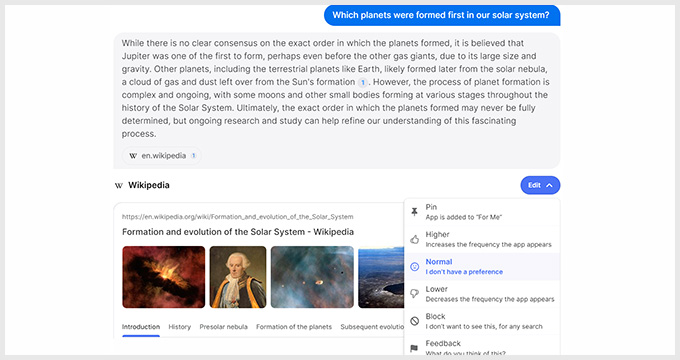Viewport: 680px width, 360px height.
Task: Click the Block prohibited circle icon
Action: click(415, 321)
